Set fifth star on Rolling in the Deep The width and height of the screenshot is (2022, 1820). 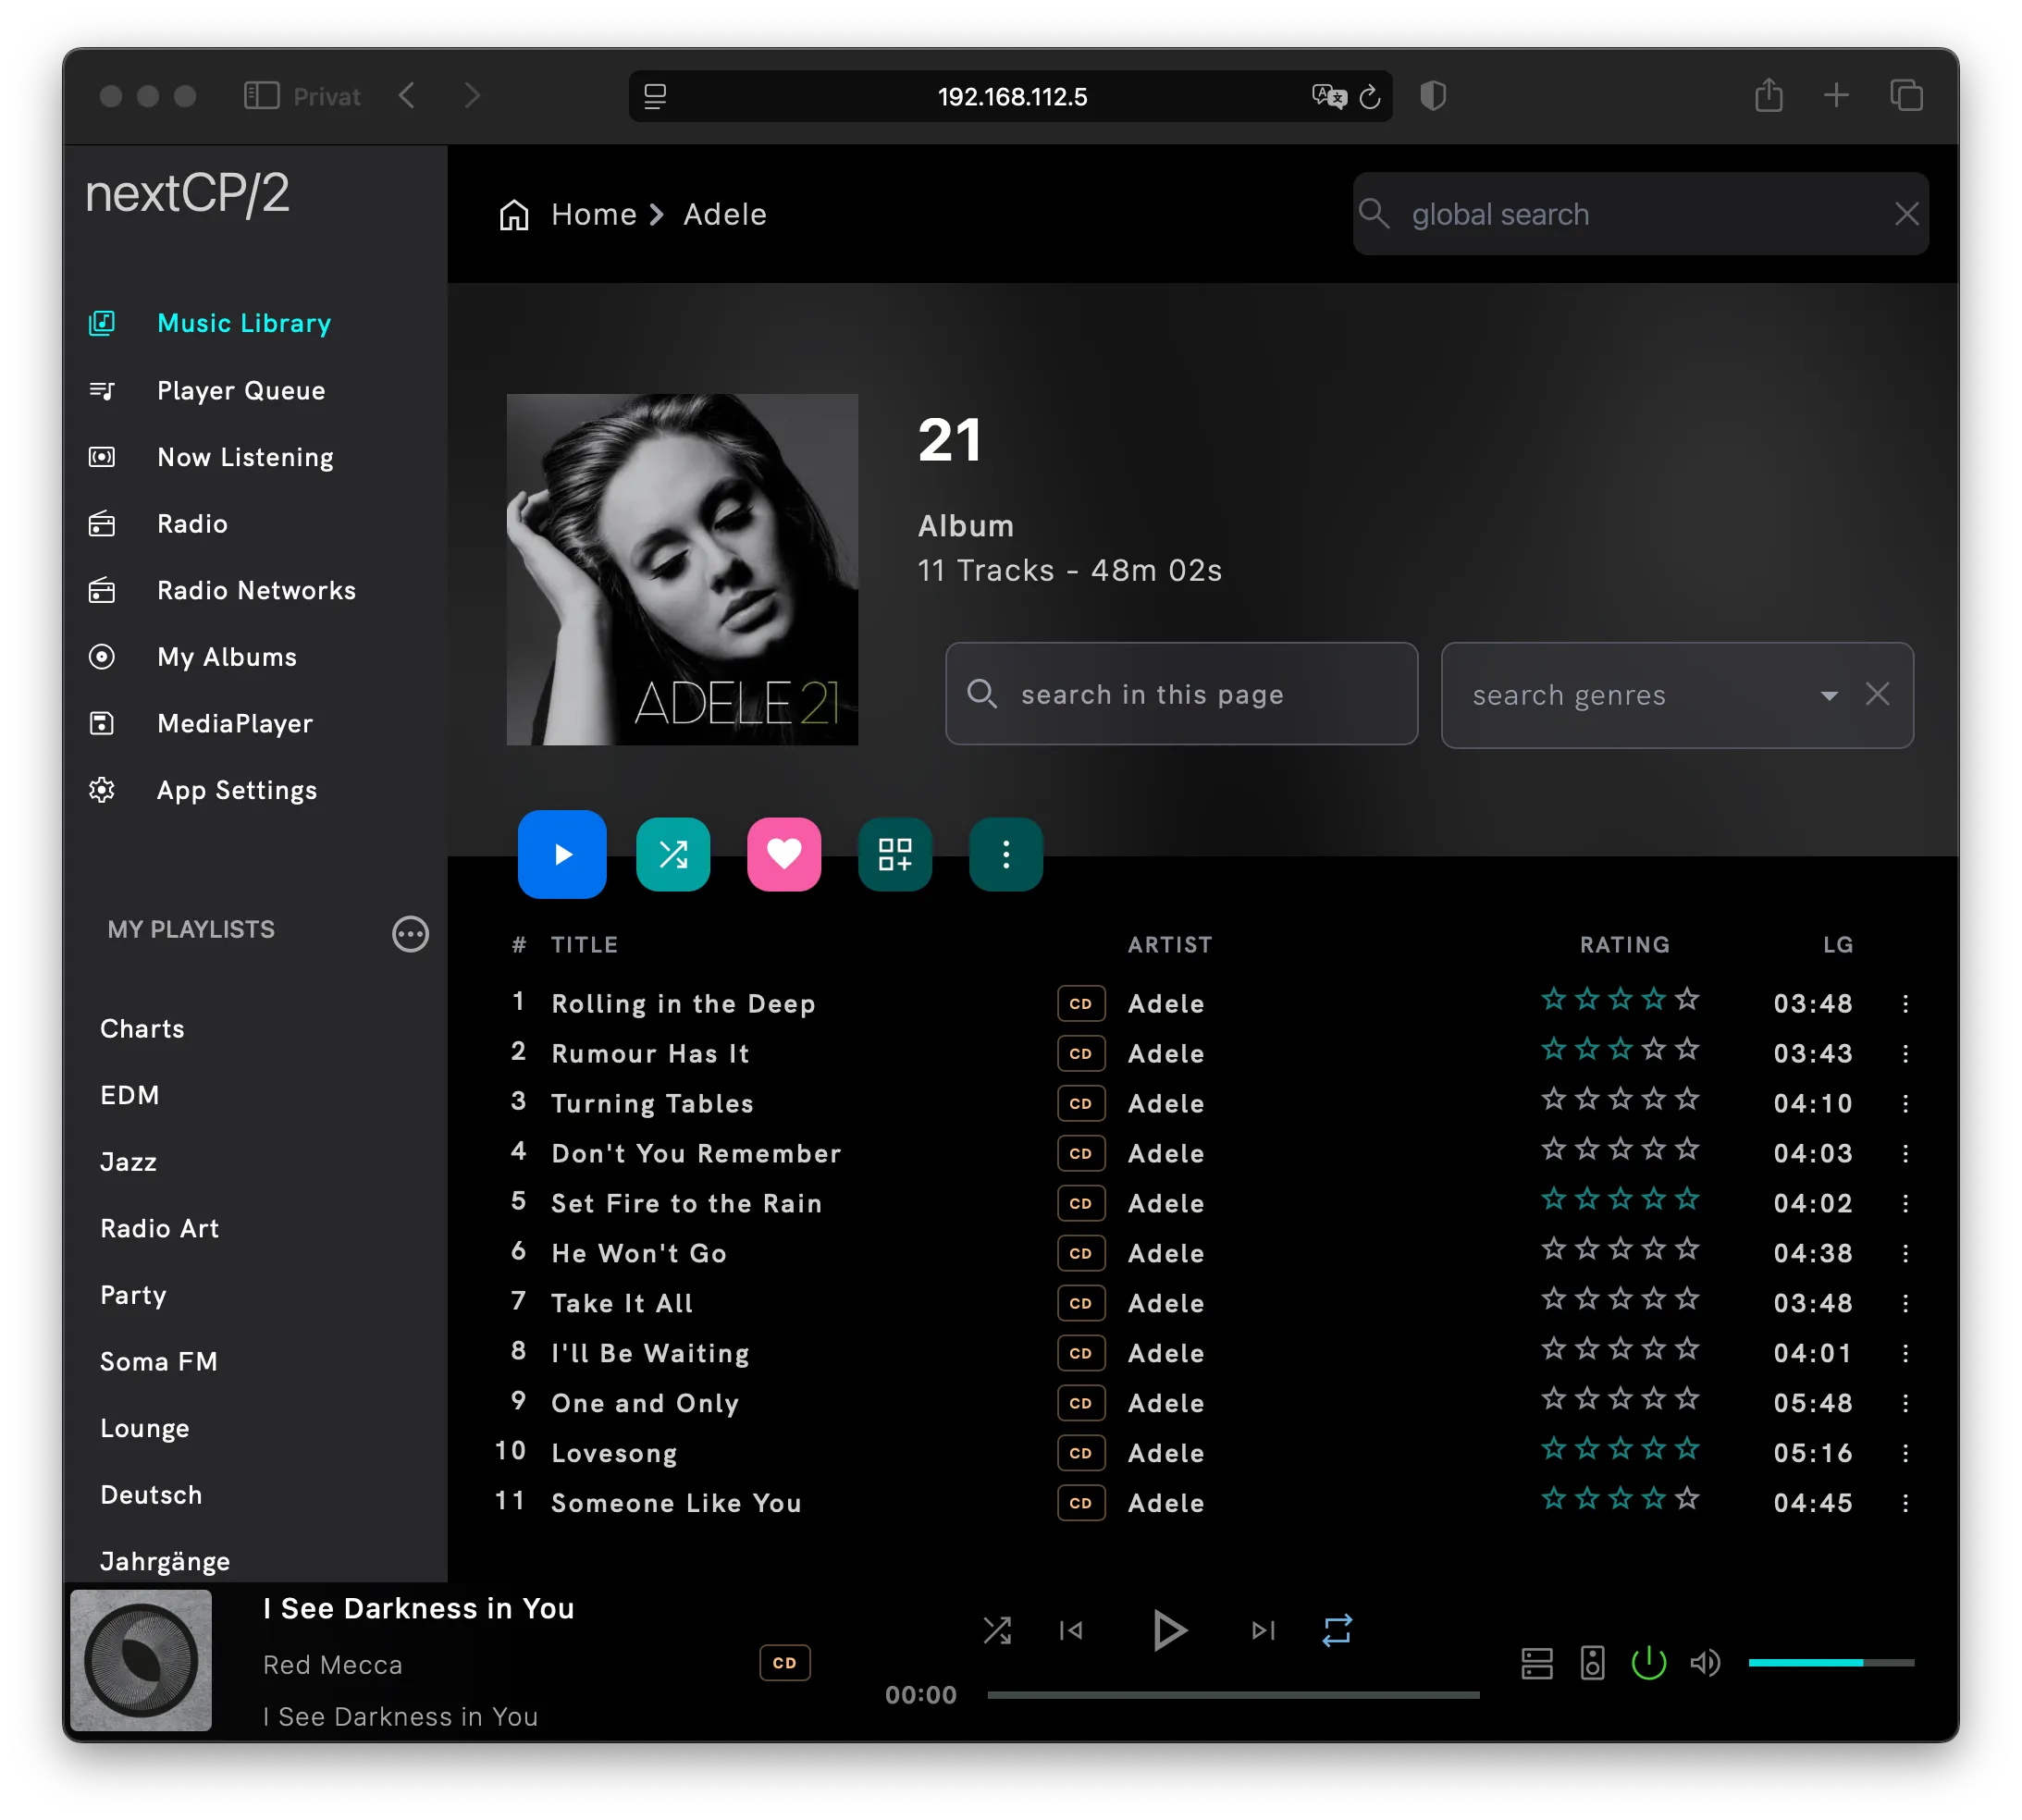coord(1687,999)
